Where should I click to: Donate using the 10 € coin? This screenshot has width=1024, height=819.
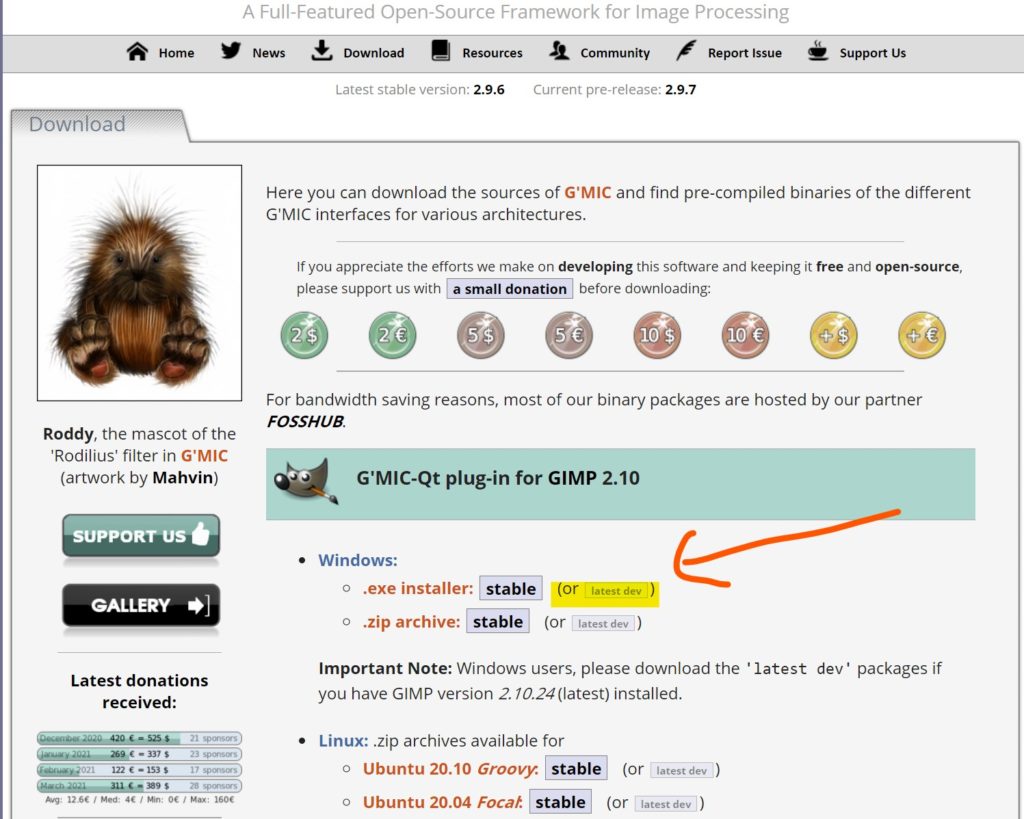pyautogui.click(x=745, y=335)
